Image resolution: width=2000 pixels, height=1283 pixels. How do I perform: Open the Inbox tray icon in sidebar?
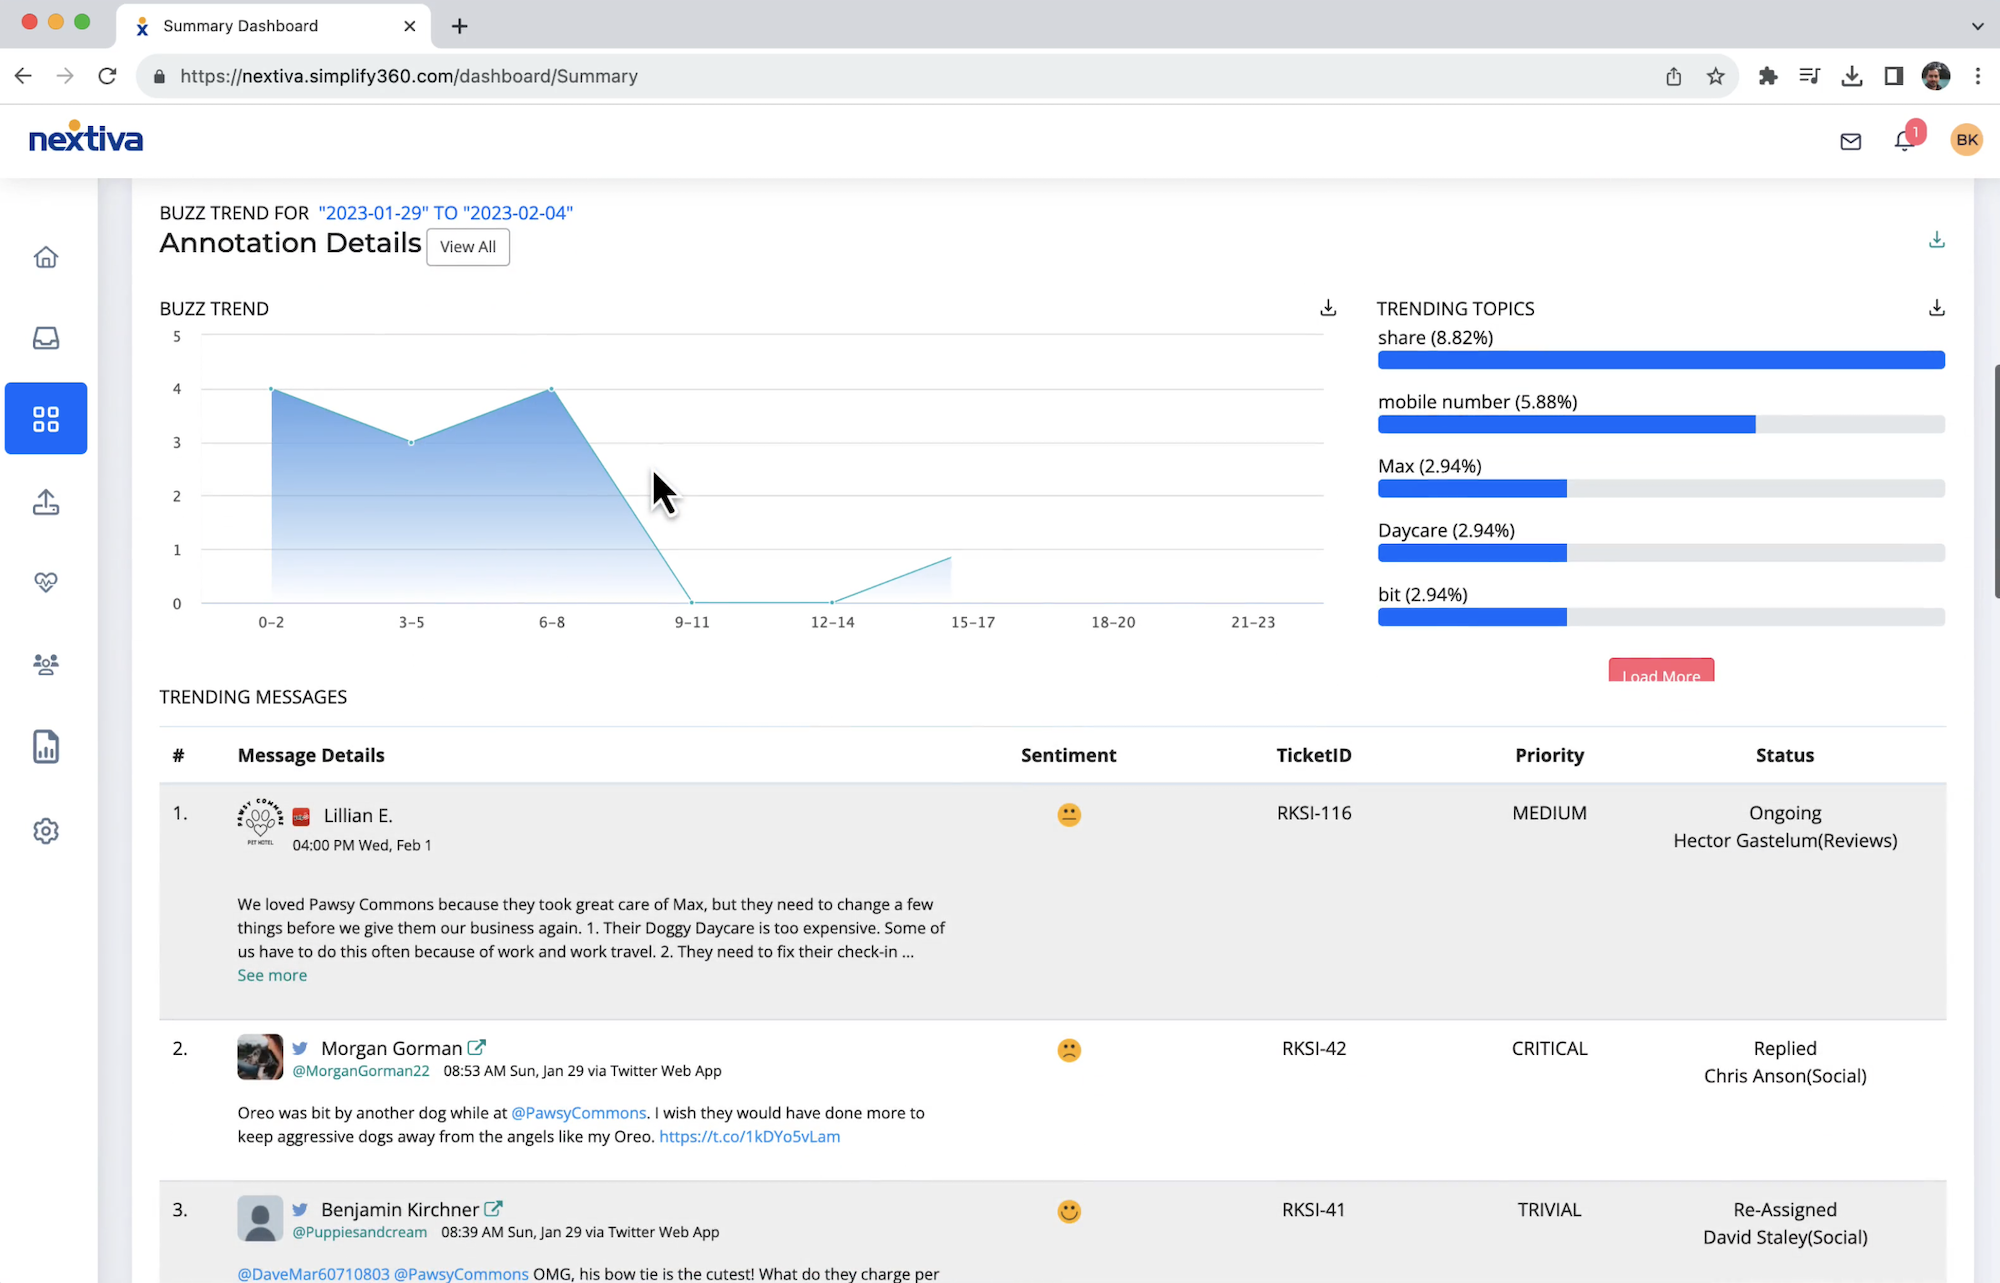[x=46, y=338]
